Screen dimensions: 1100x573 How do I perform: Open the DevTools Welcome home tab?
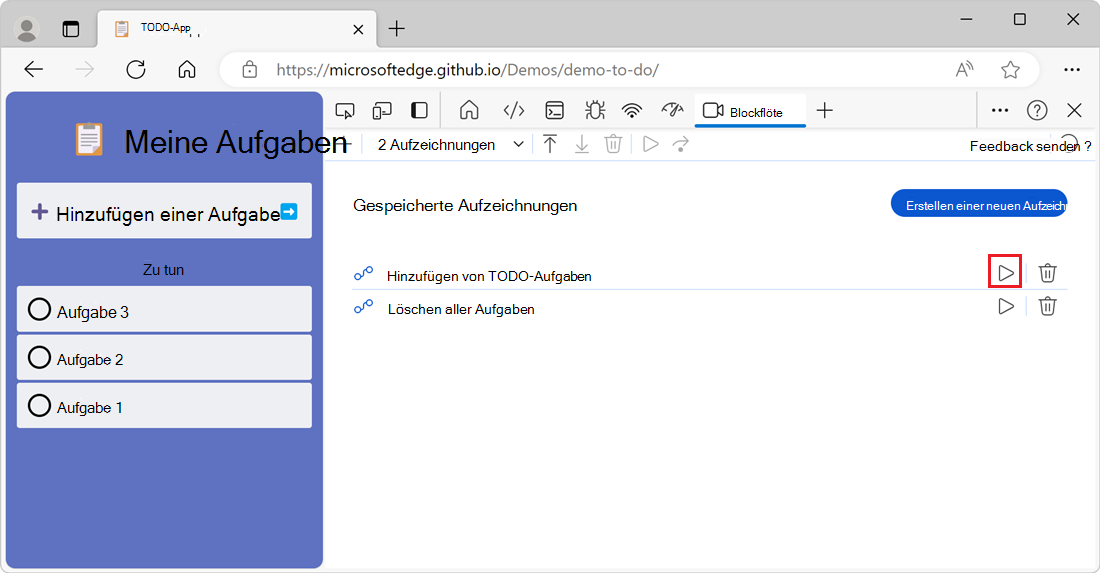click(x=469, y=111)
